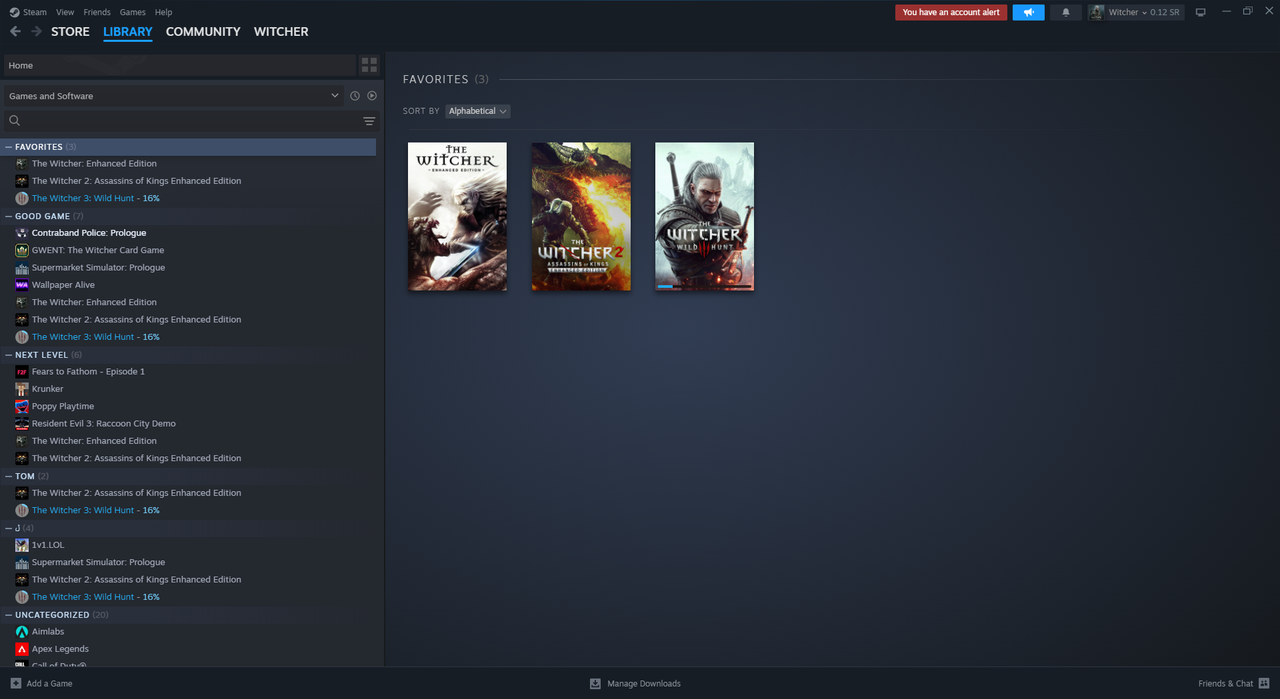Click Add a Game link
This screenshot has height=699, width=1280.
(49, 683)
